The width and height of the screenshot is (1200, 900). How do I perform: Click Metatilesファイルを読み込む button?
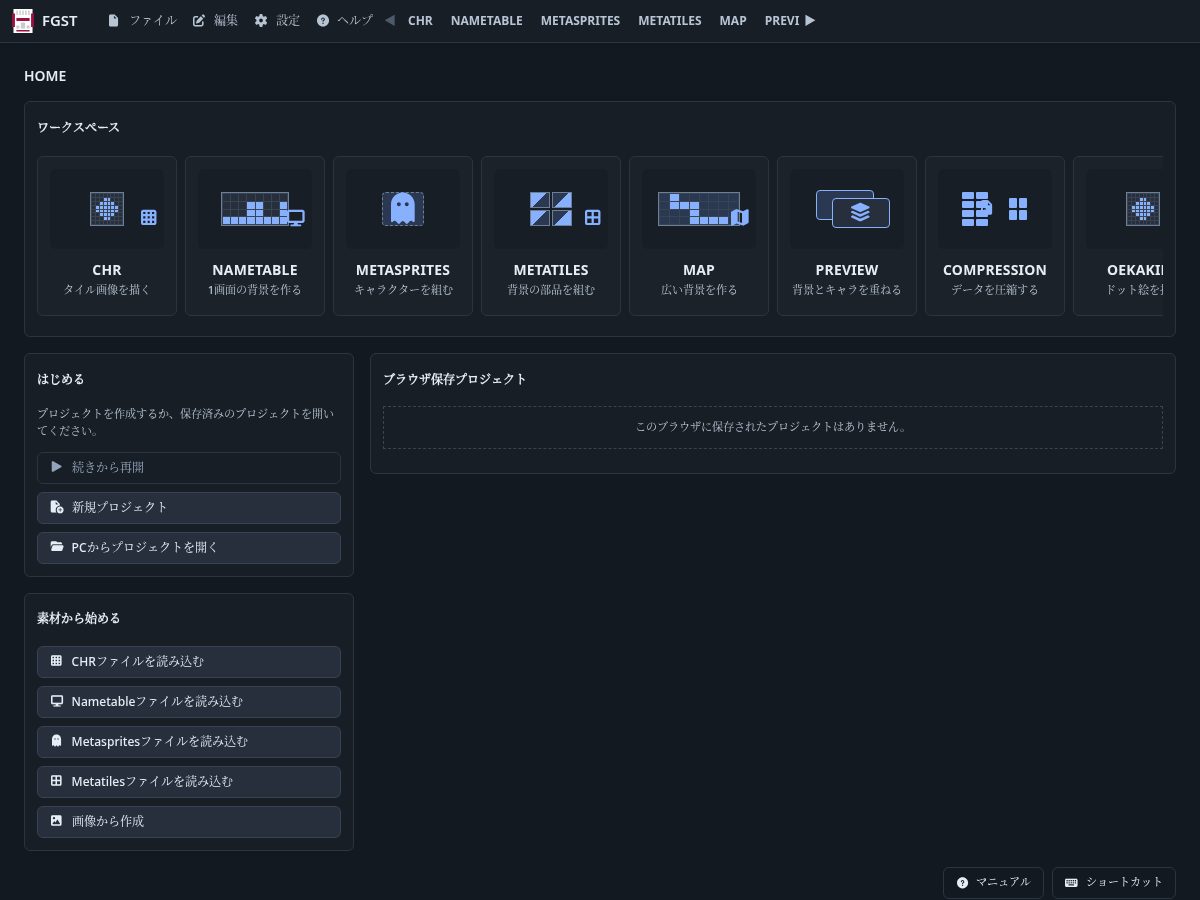tap(189, 782)
